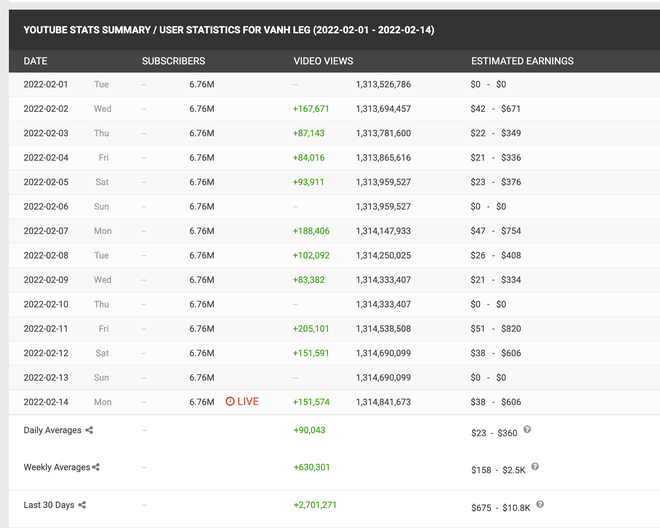Screen dimensions: 660x528
Task: Select date 2022-02-14
Action: pos(45,402)
